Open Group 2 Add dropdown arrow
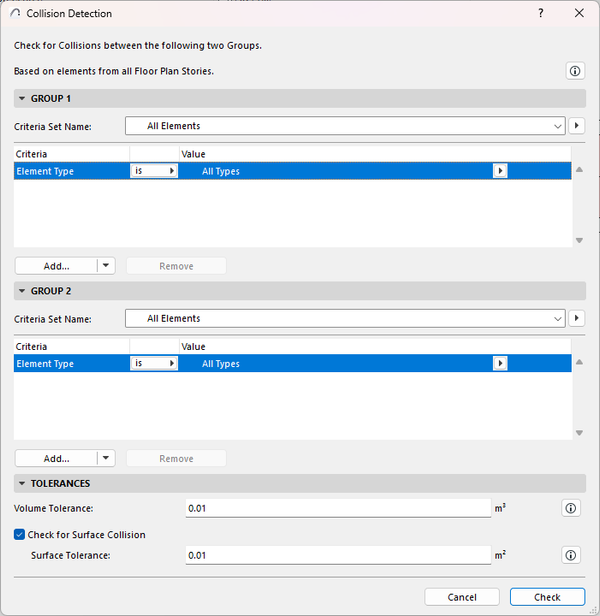 point(106,458)
